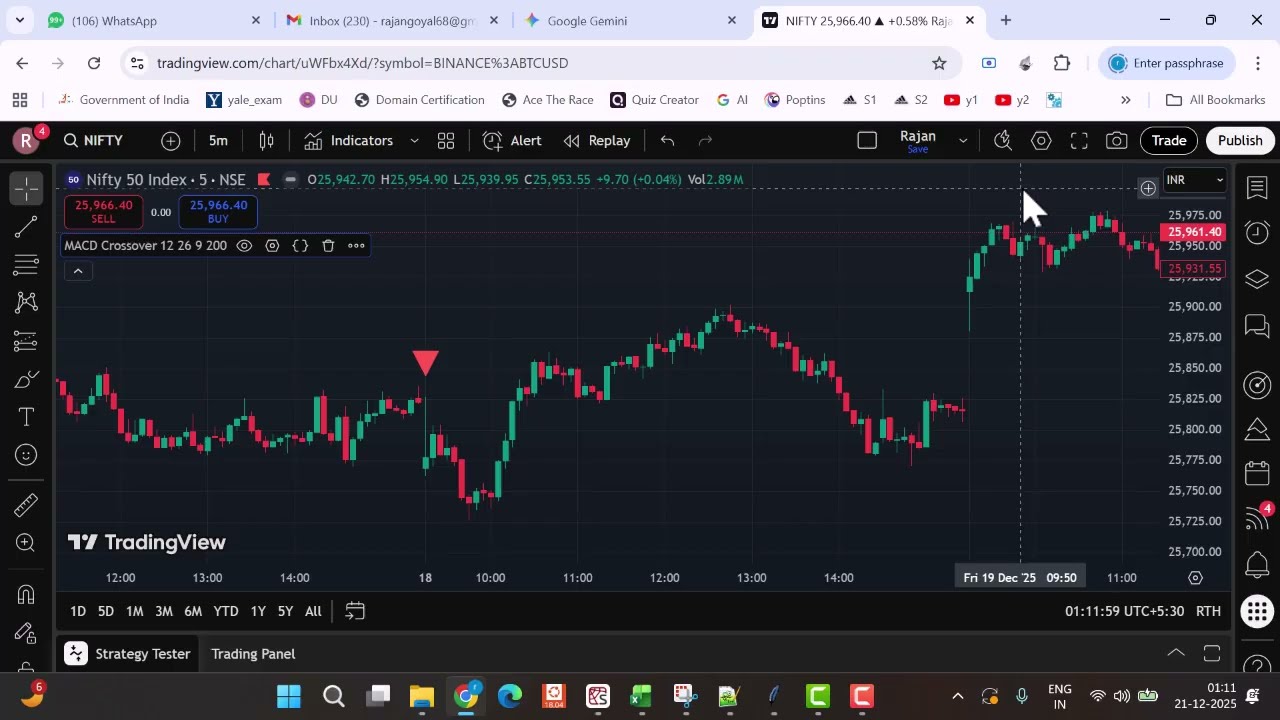Open indicator templates grid
The image size is (1280, 720).
(446, 141)
